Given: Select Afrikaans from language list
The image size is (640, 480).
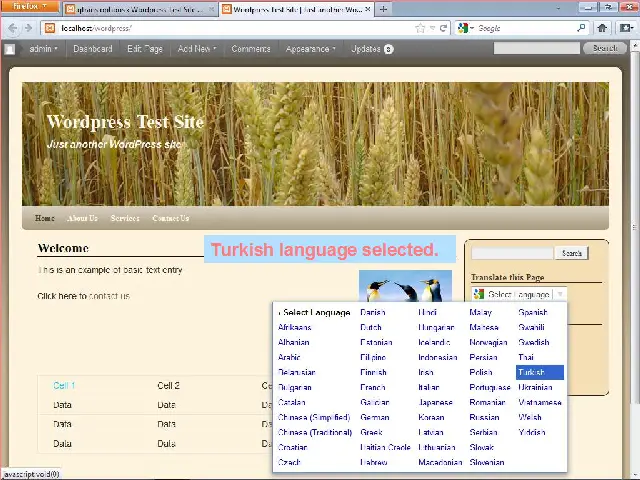Looking at the screenshot, I should 295,327.
